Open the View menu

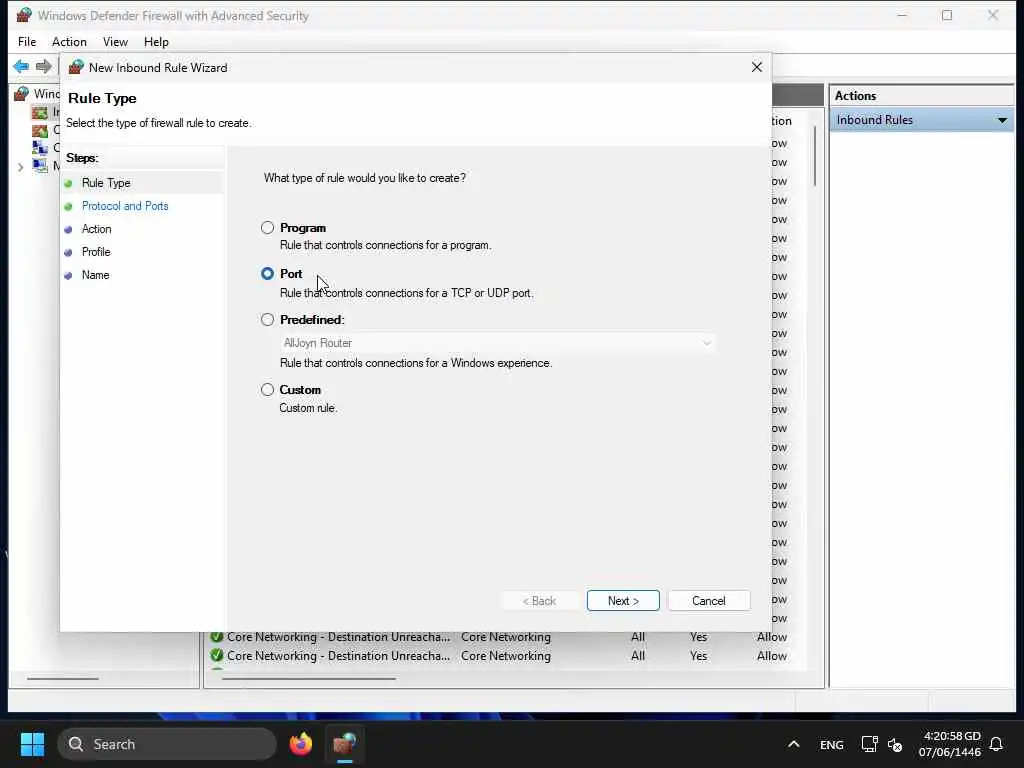point(115,42)
